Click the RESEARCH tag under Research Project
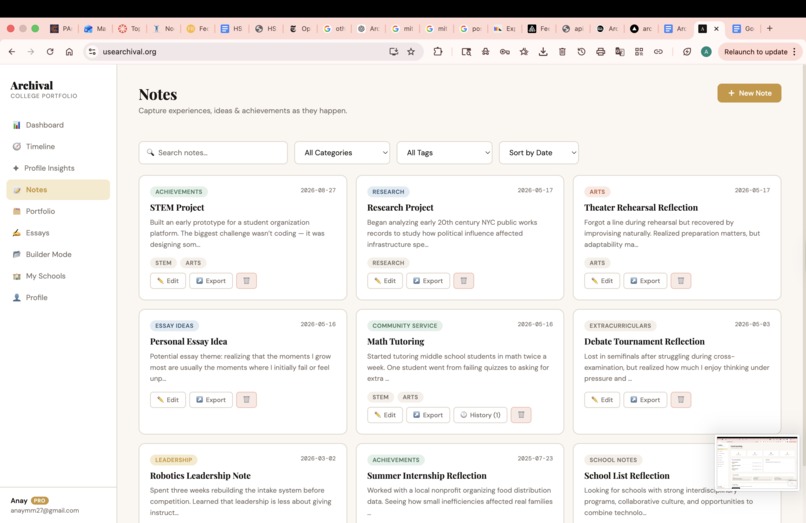Image resolution: width=806 pixels, height=523 pixels. pyautogui.click(x=388, y=263)
